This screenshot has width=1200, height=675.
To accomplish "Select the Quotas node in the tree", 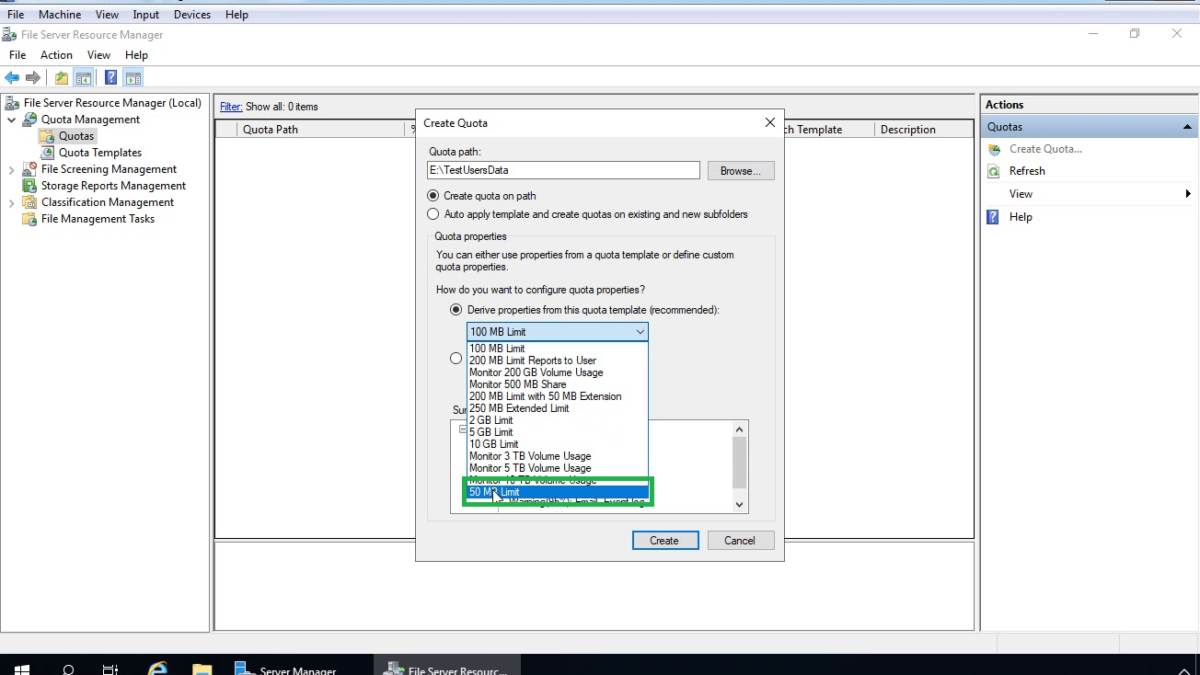I will [x=76, y=136].
